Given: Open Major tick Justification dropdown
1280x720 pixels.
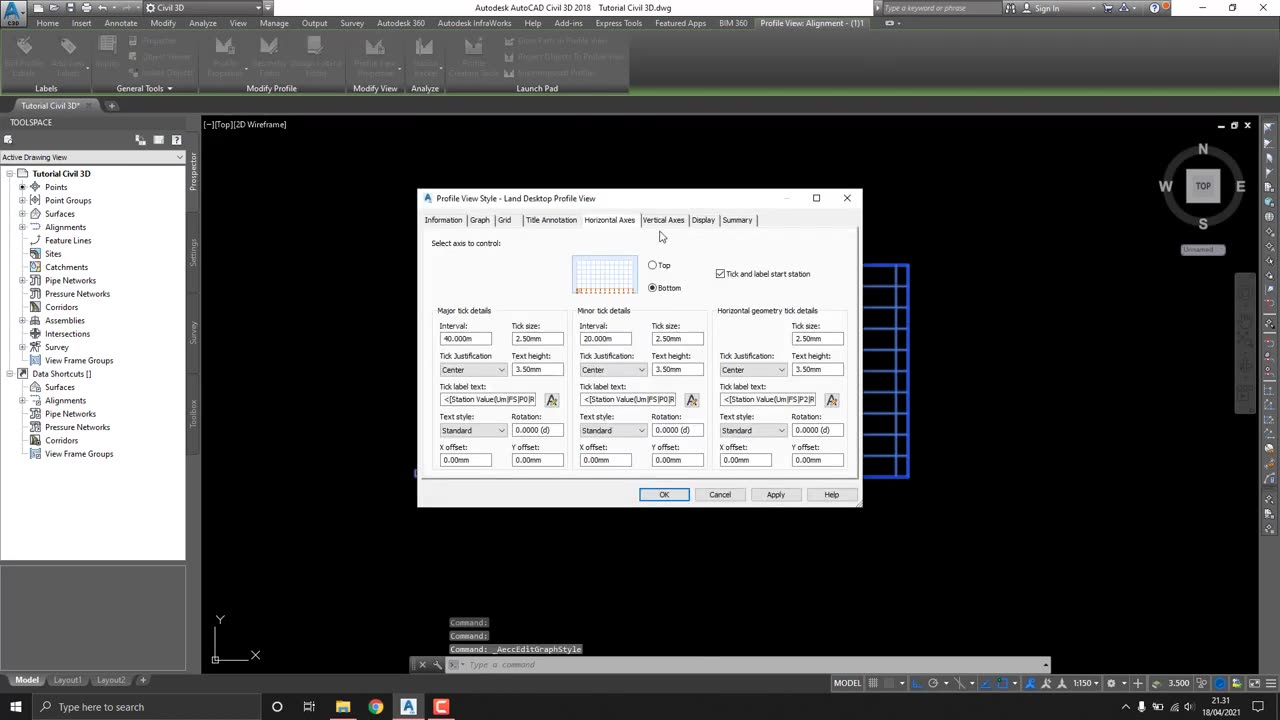Looking at the screenshot, I should (473, 370).
